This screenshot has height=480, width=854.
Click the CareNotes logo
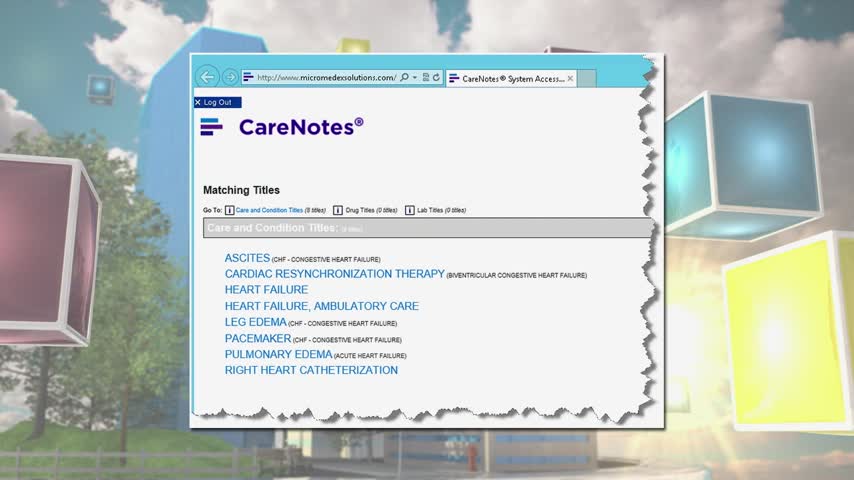click(282, 126)
